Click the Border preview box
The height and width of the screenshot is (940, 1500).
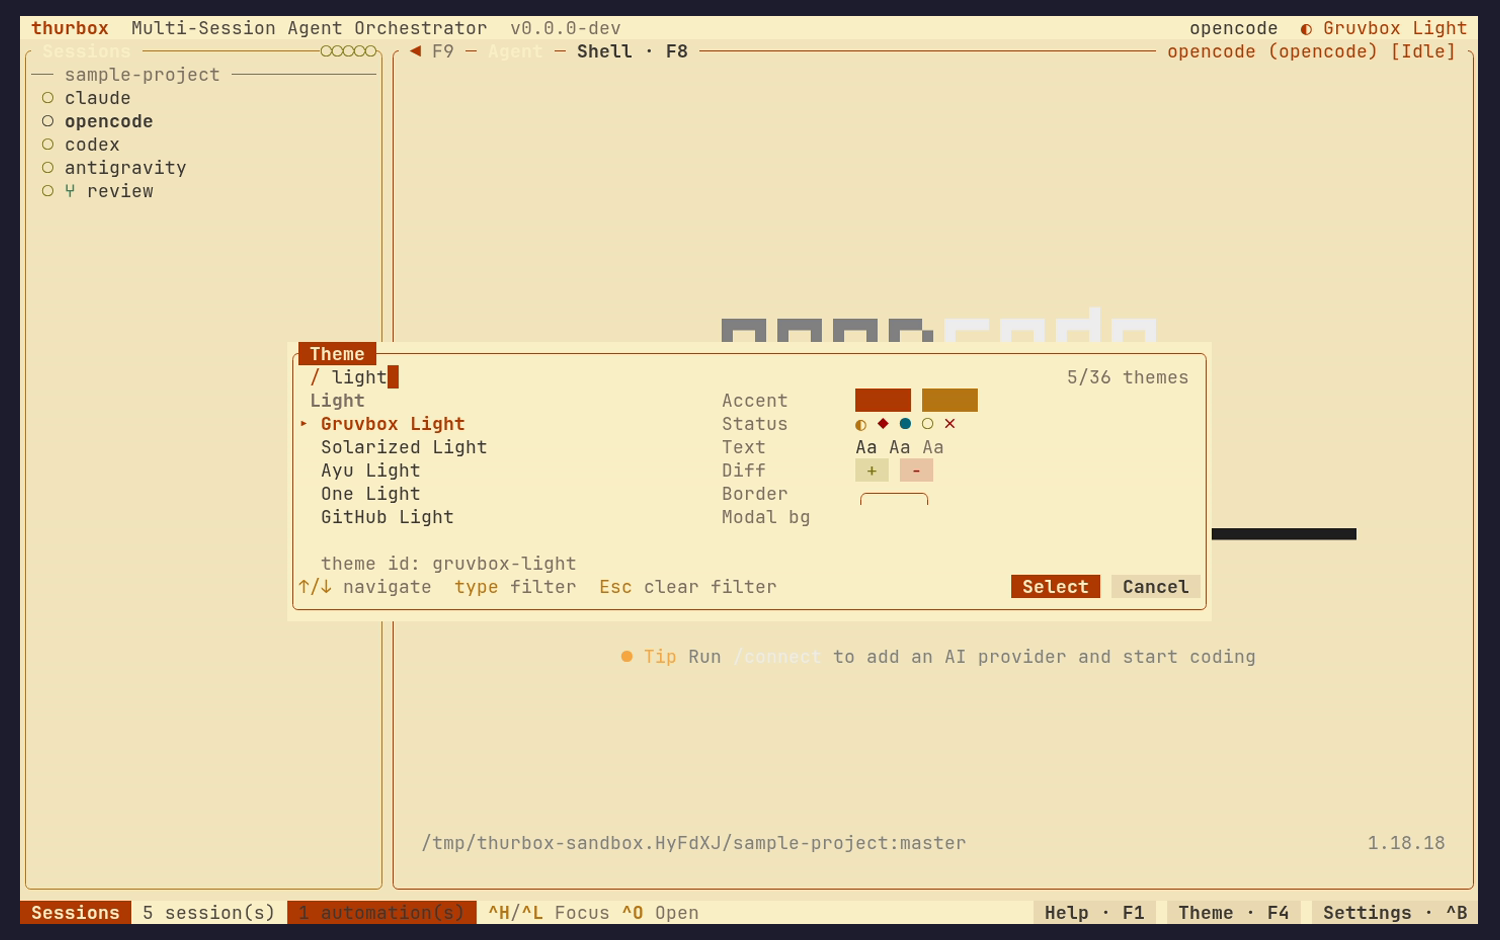click(894, 498)
